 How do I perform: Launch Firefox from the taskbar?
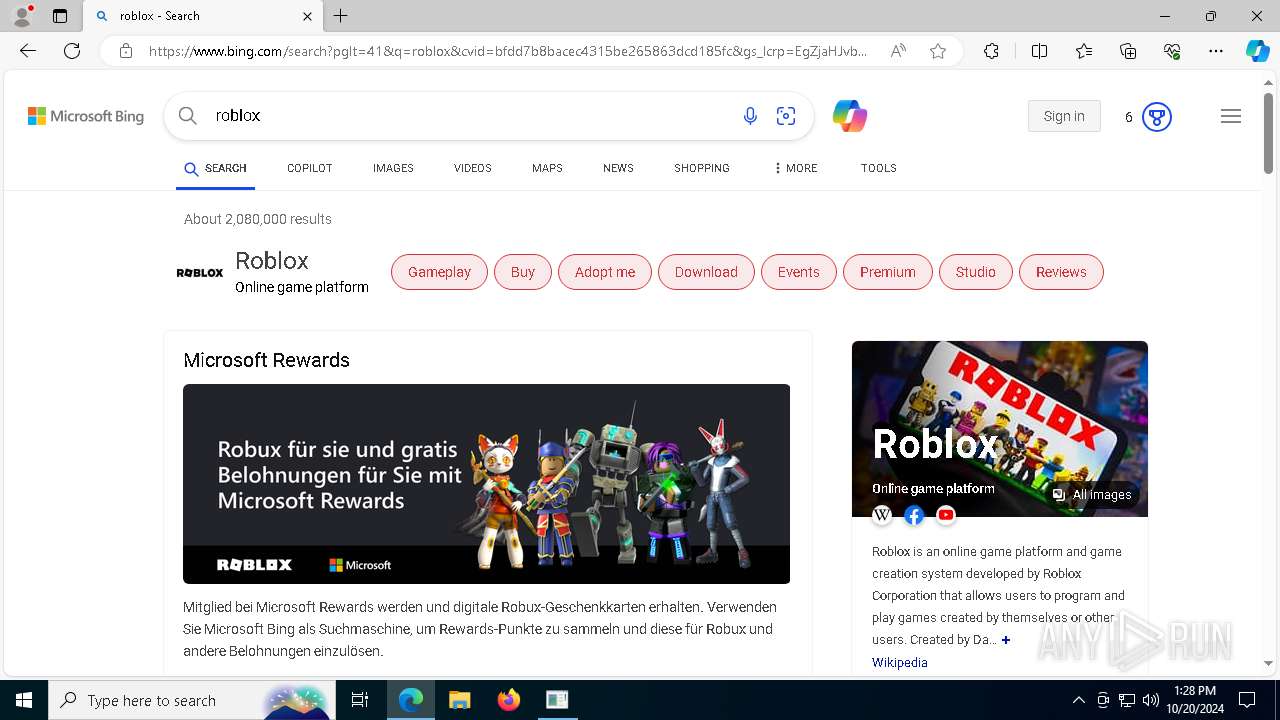coord(509,700)
